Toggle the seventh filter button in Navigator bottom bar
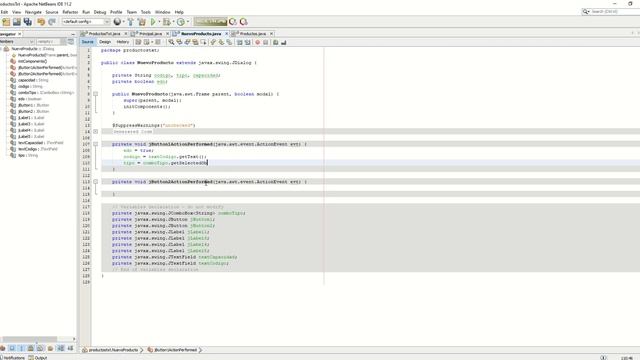The width and height of the screenshot is (640, 360). 60,348
